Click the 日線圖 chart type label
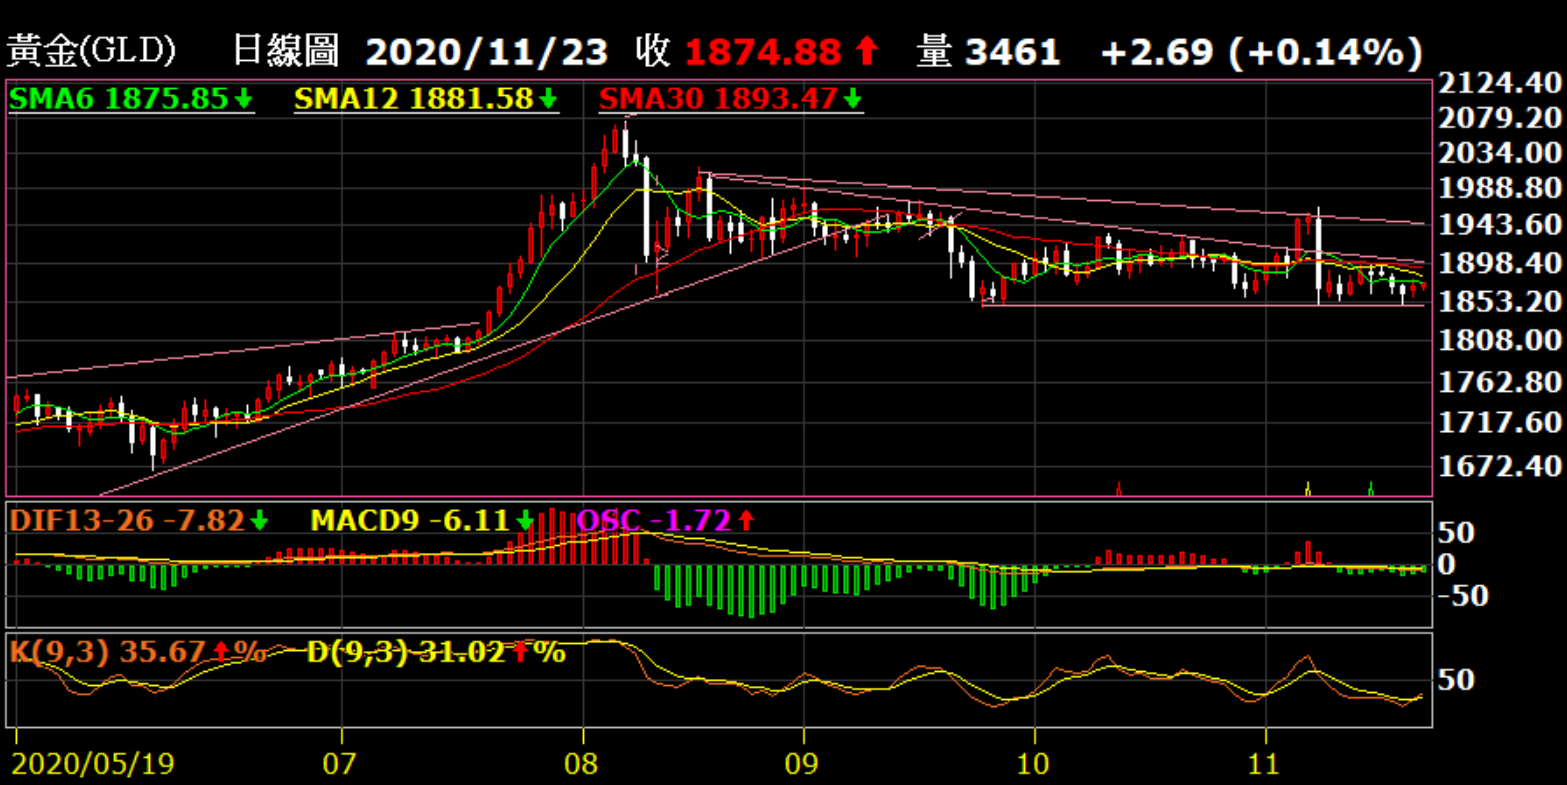The image size is (1567, 785). click(285, 51)
